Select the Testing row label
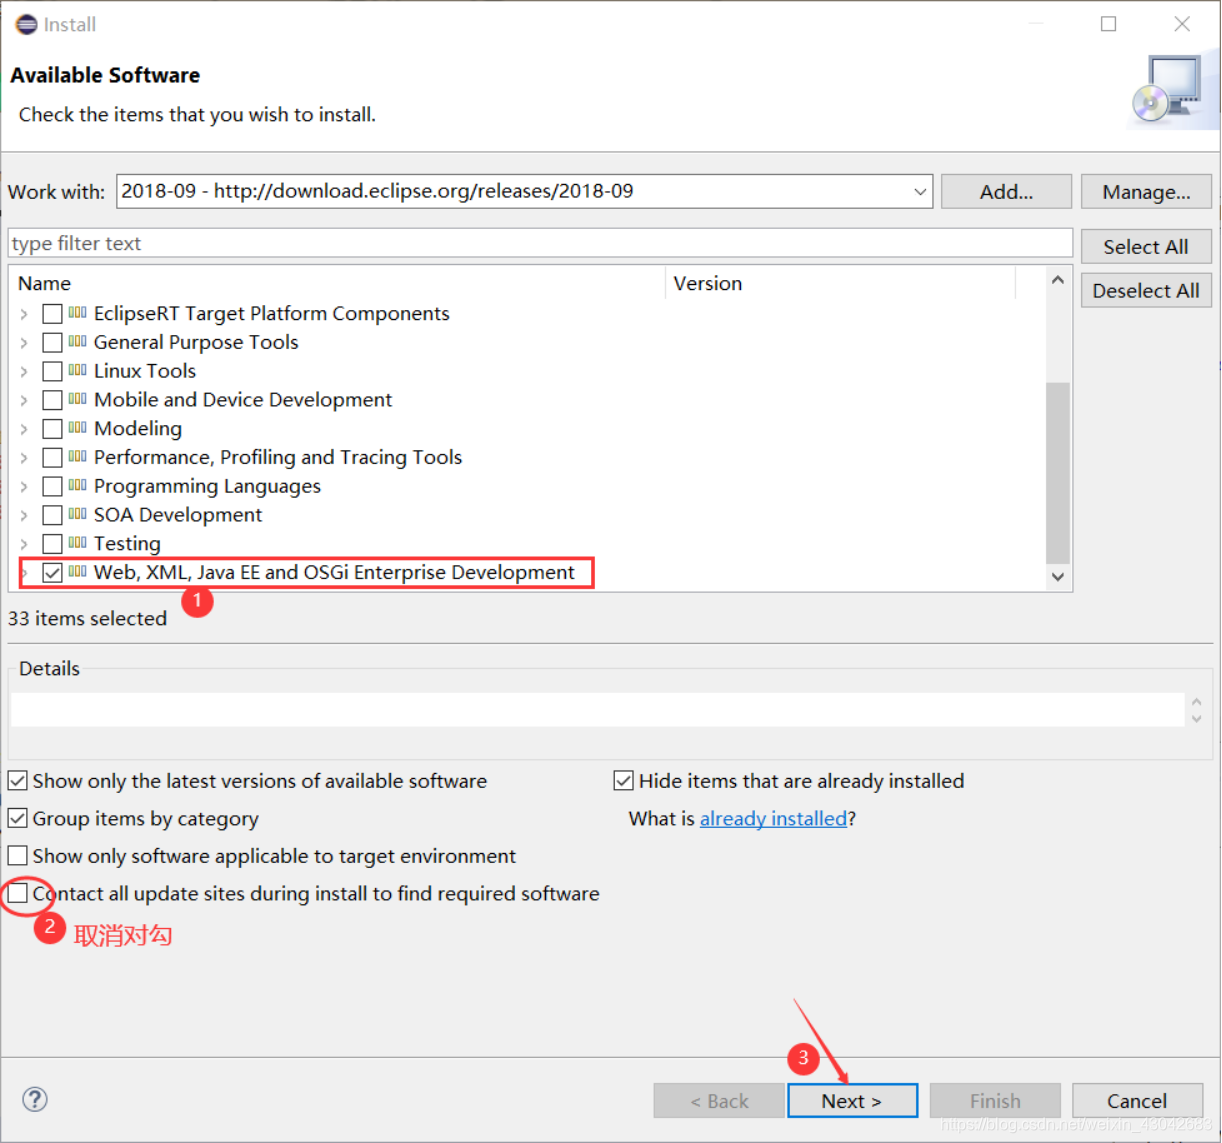The image size is (1222, 1143). coord(127,544)
